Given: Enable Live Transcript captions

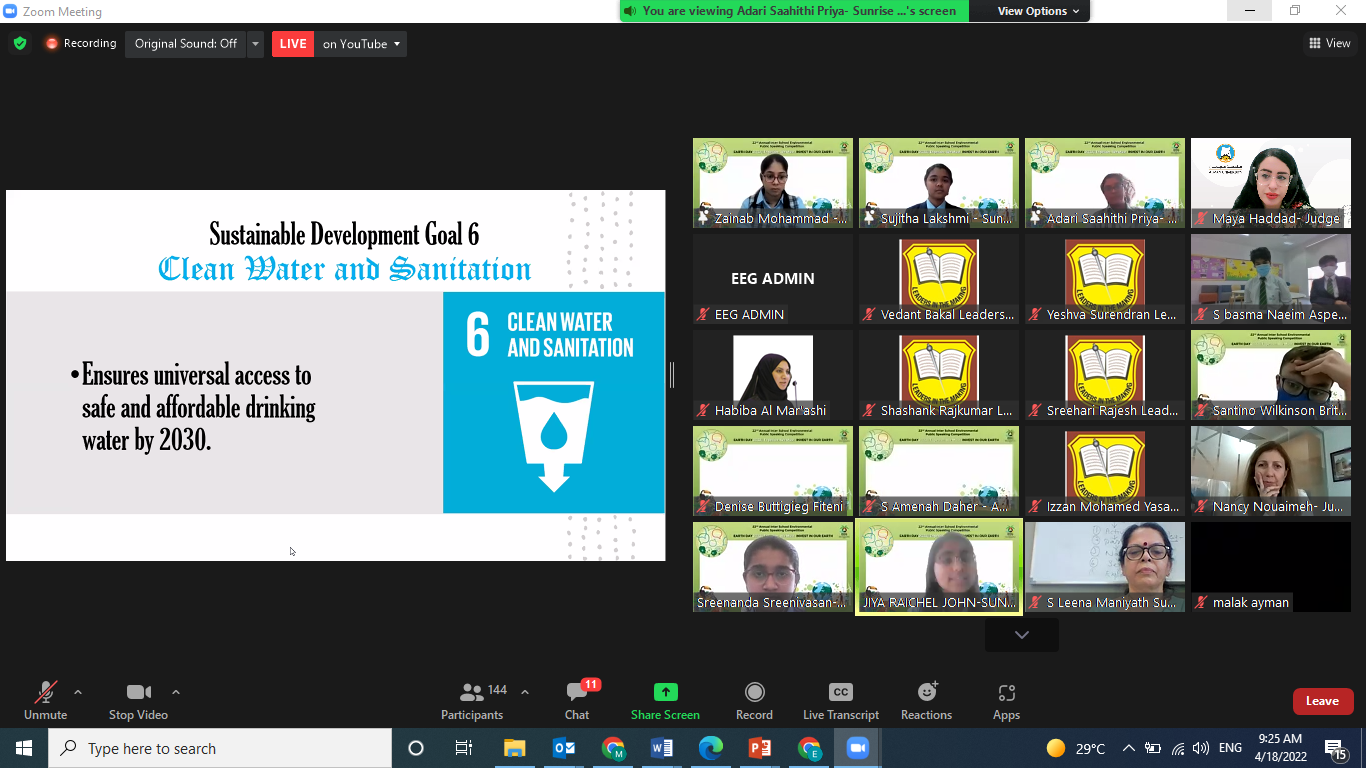Looking at the screenshot, I should 840,700.
